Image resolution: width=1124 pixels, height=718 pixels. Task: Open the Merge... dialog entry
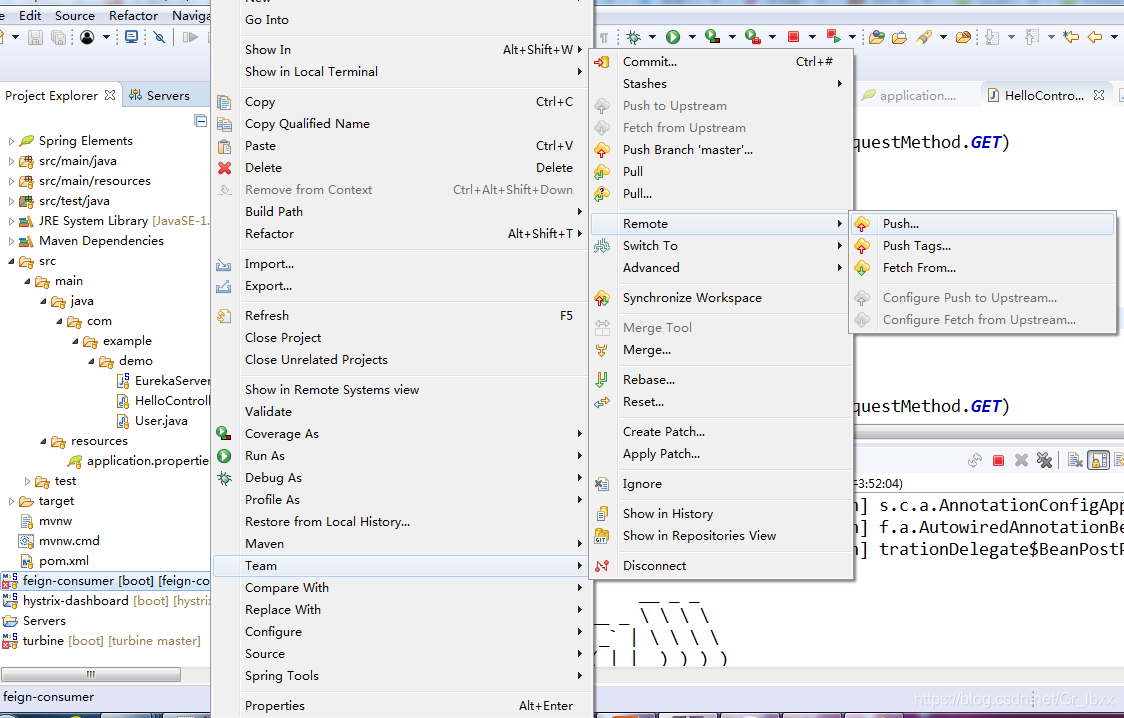(x=721, y=350)
